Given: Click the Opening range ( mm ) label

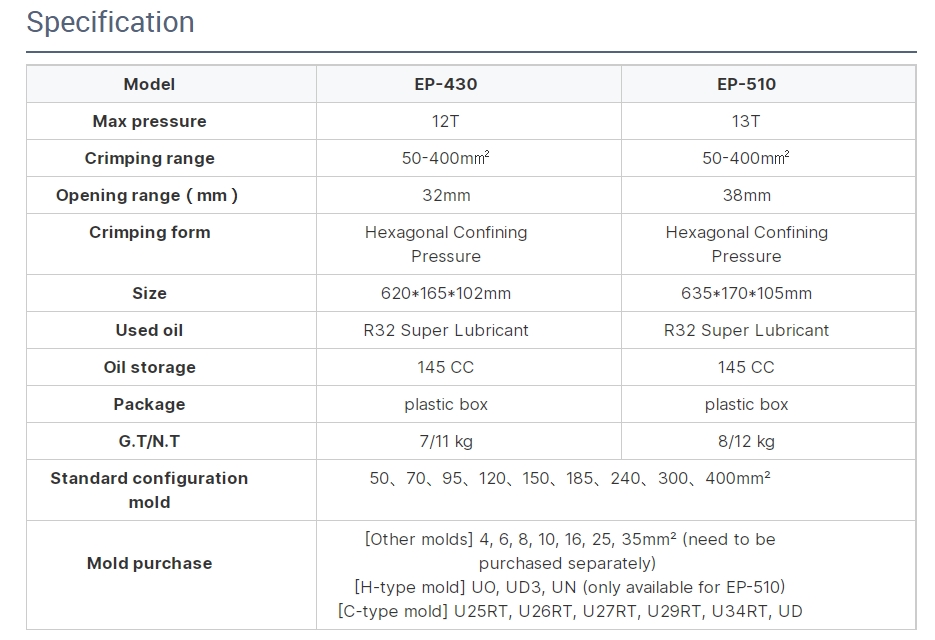Looking at the screenshot, I should click(147, 195).
